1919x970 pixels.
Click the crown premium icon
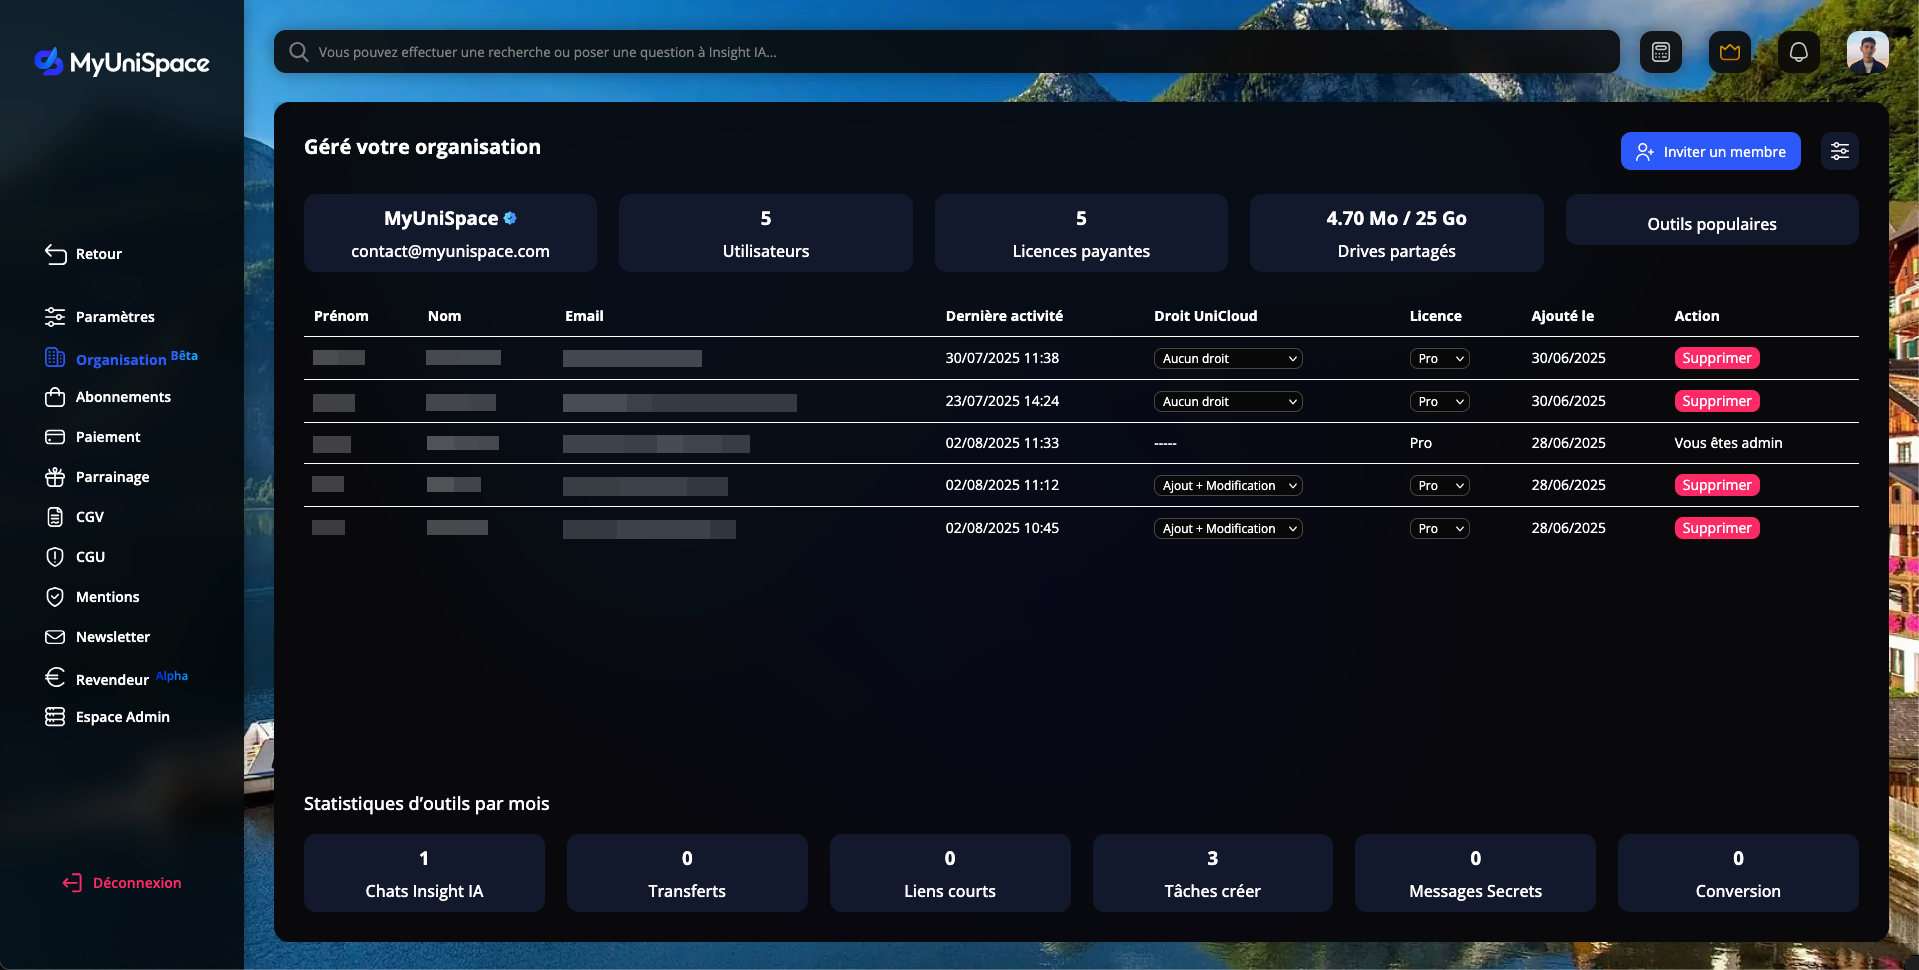tap(1730, 52)
